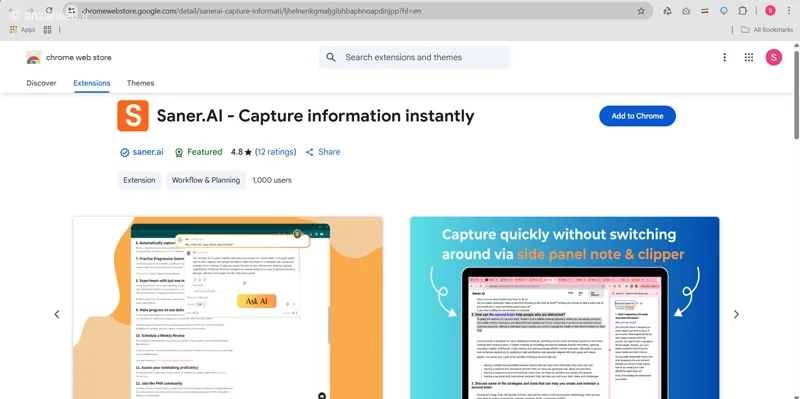This screenshot has width=800, height=399.
Task: Switch to the Themes tab
Action: [140, 83]
